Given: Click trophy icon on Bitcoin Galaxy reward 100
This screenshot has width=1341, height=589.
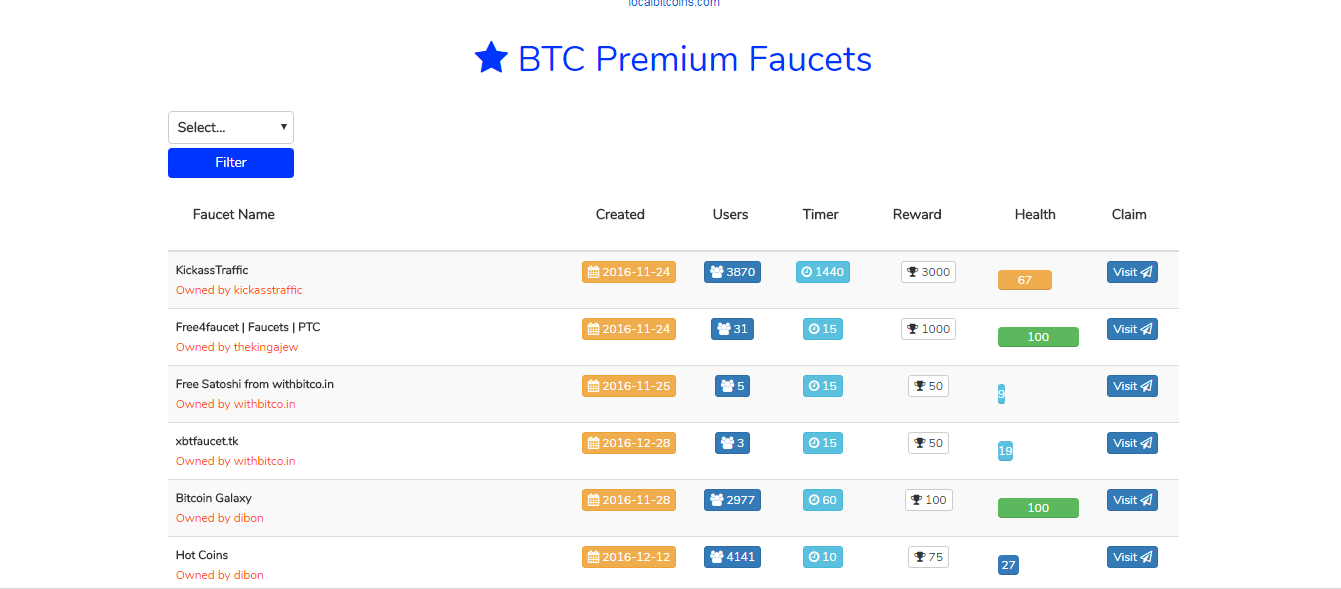Looking at the screenshot, I should (x=916, y=500).
